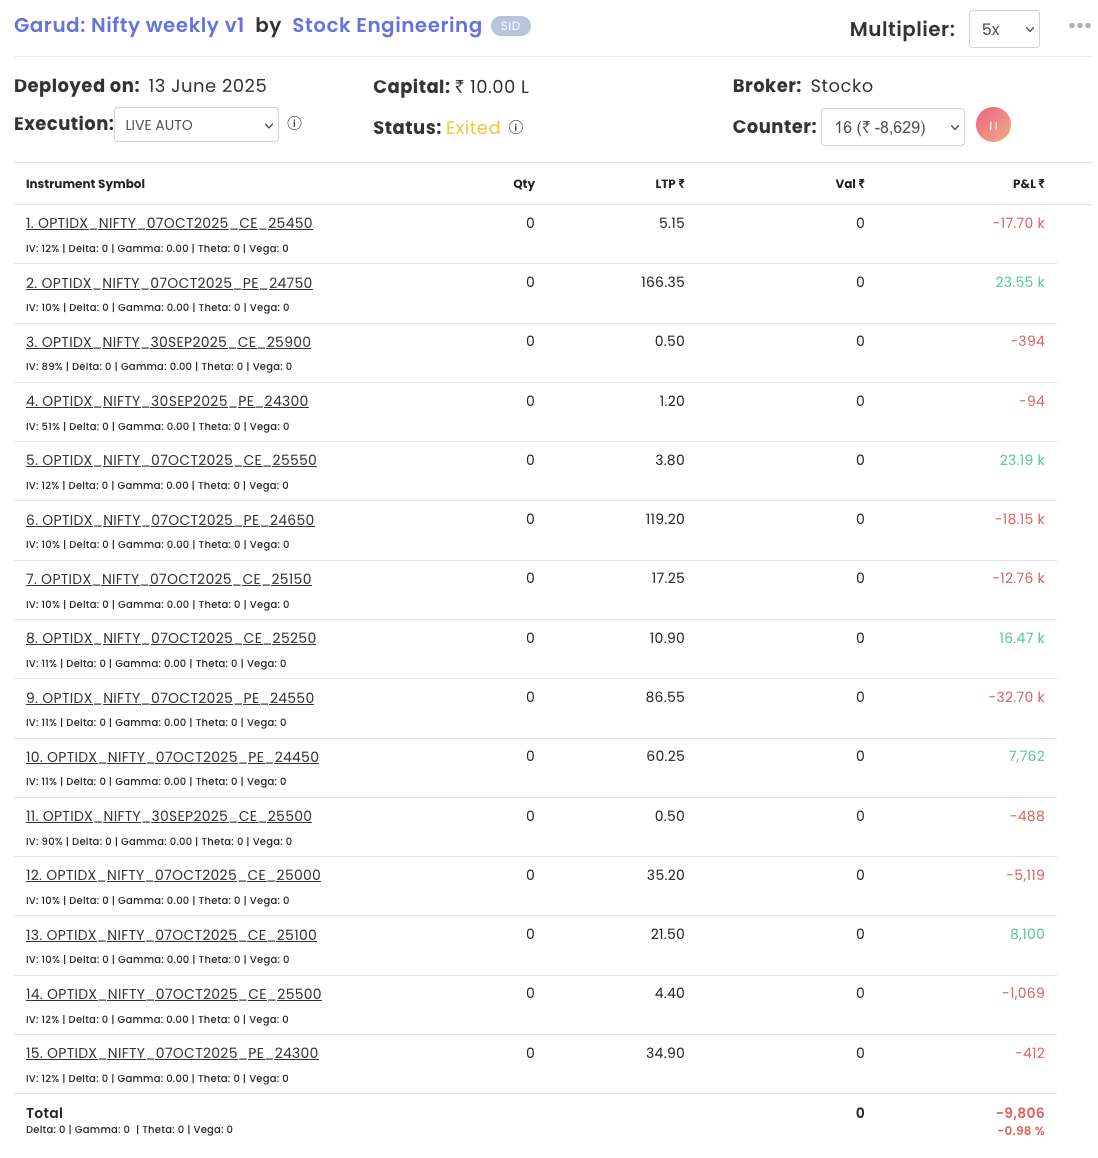Expand the LIVE AUTO execution dropdown
The height and width of the screenshot is (1158, 1098).
point(197,125)
